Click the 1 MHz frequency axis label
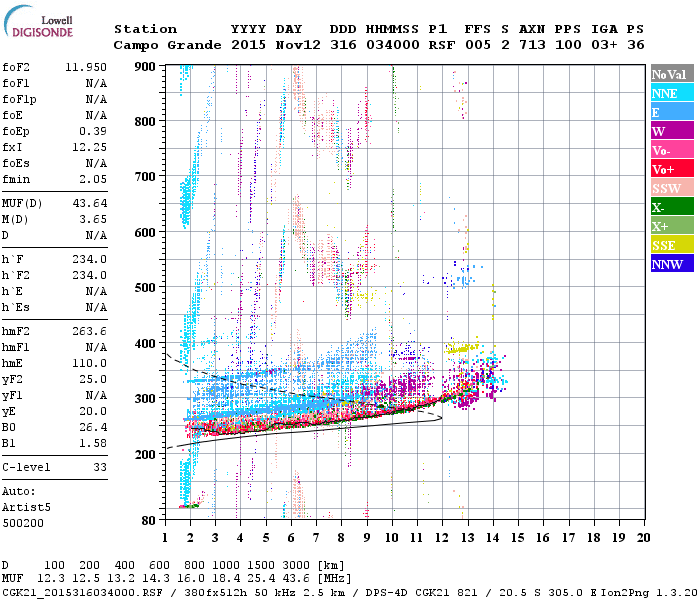Screen dimensions: 700x600 (165, 538)
